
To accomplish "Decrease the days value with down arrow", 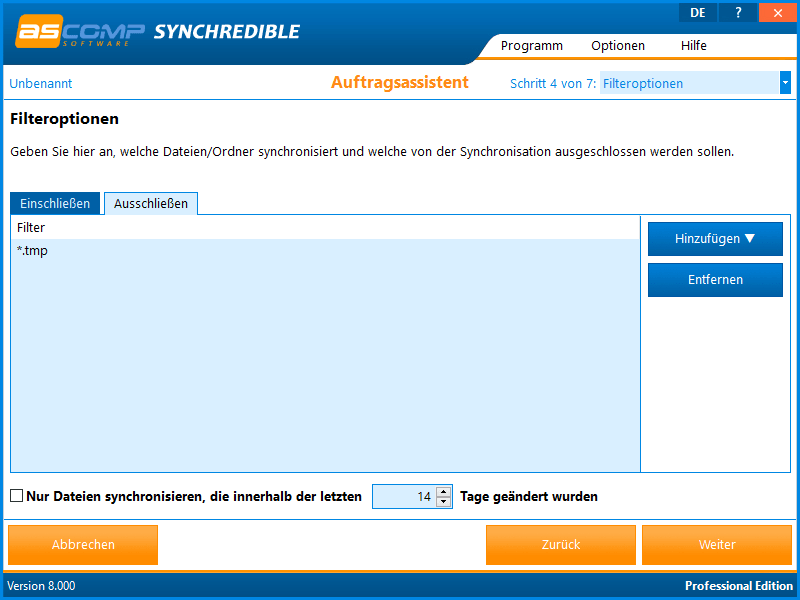I will click(444, 502).
